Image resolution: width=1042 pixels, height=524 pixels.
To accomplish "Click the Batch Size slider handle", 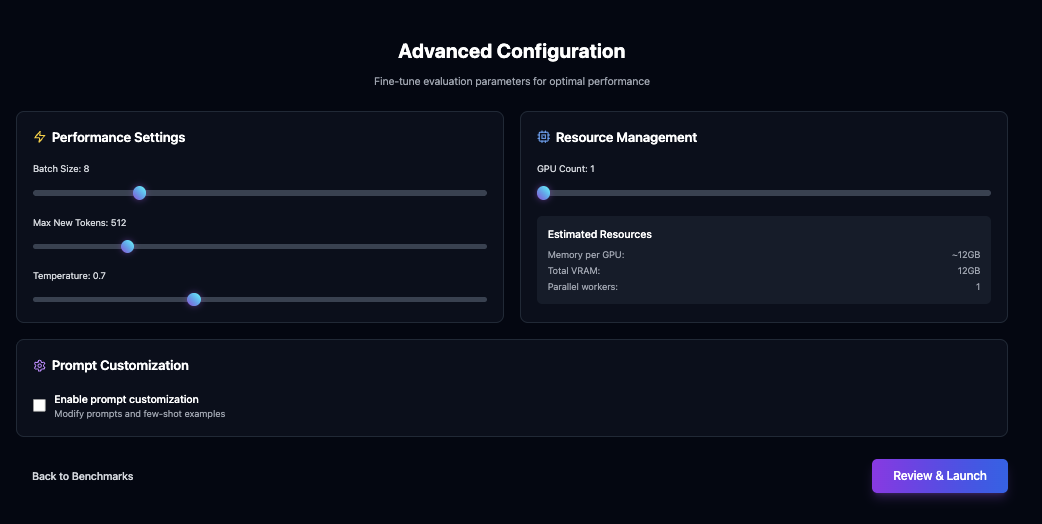I will pos(140,193).
